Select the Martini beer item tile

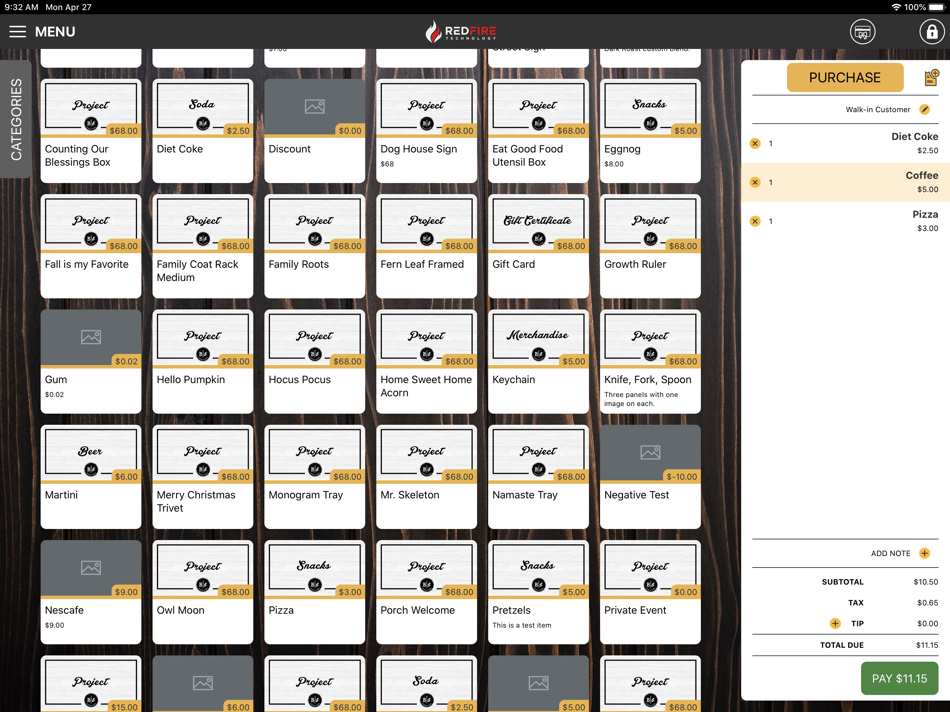click(x=91, y=477)
